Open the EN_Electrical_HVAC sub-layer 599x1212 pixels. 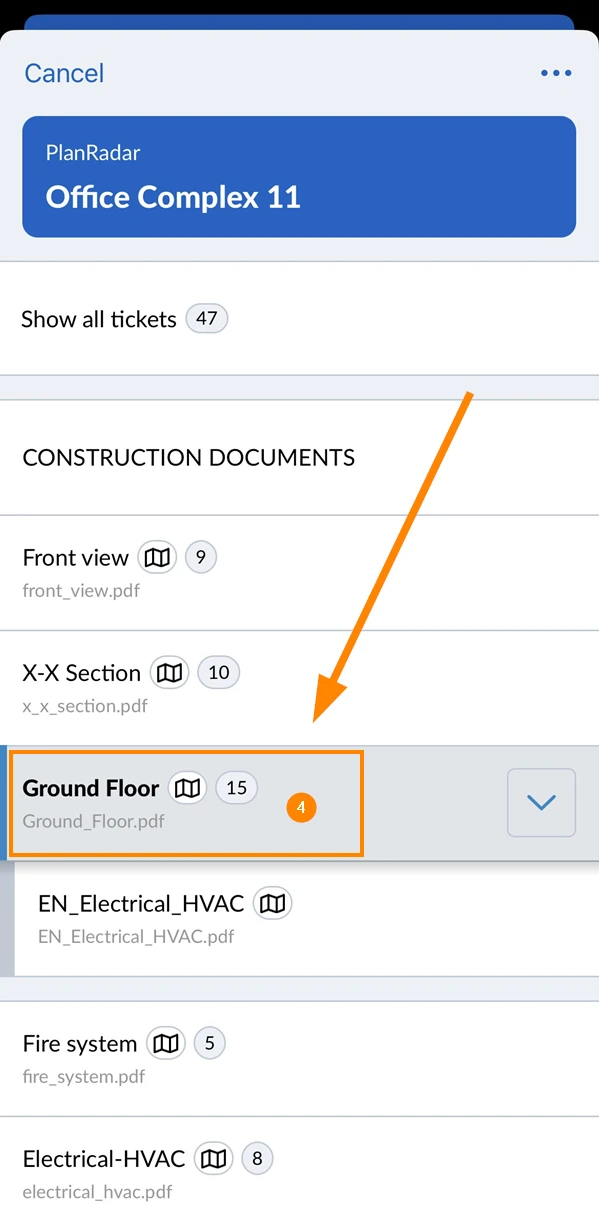point(306,919)
